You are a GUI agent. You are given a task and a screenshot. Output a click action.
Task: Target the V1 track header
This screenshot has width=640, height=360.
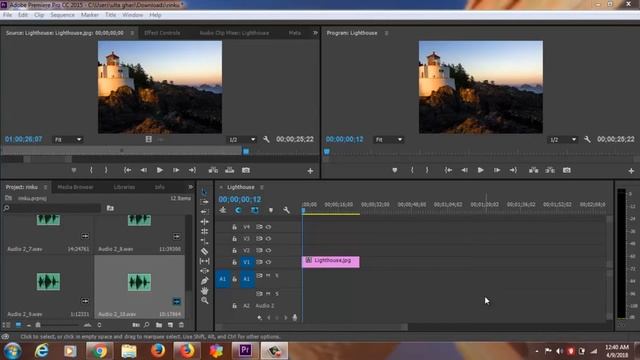click(247, 262)
